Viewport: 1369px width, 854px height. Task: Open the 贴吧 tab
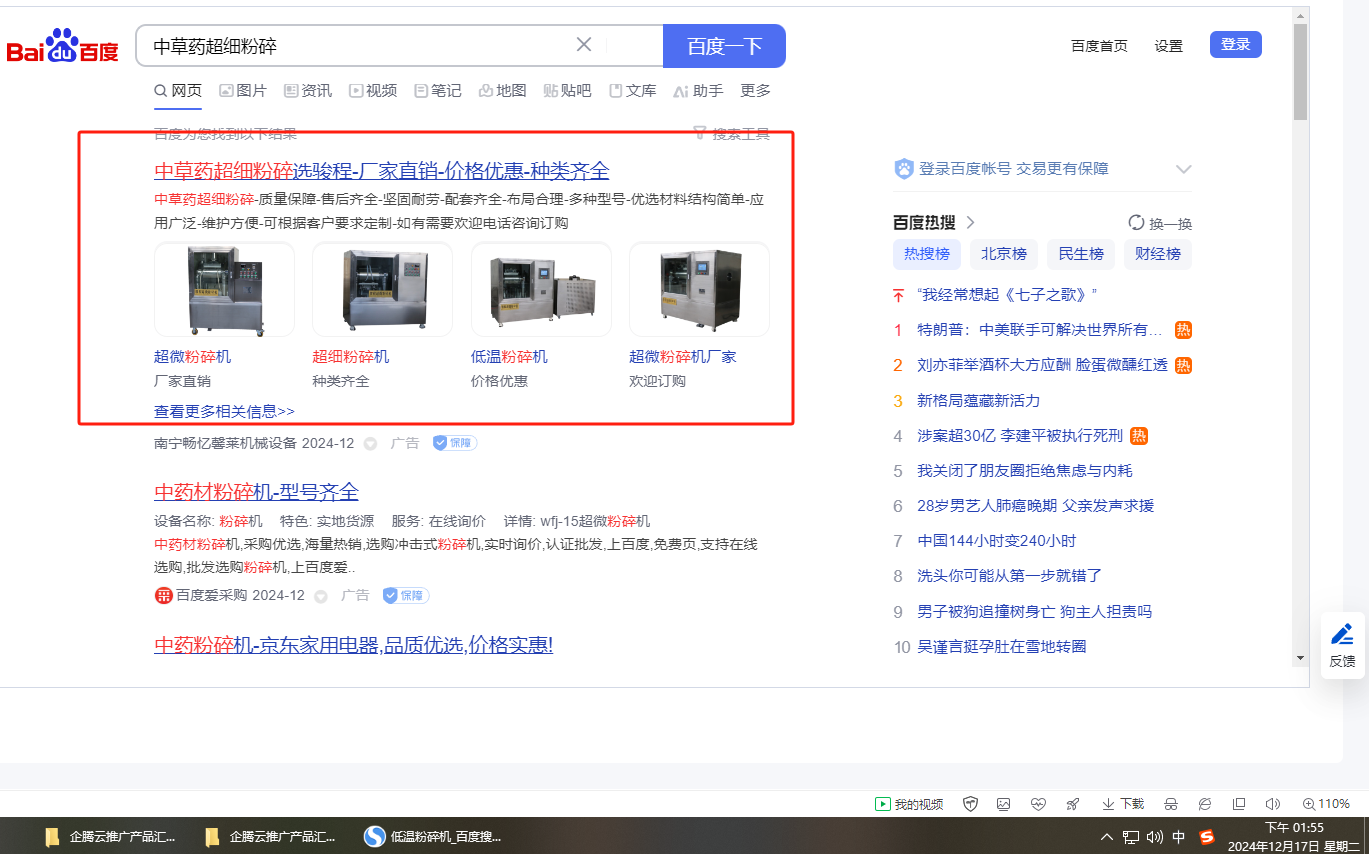click(x=568, y=91)
